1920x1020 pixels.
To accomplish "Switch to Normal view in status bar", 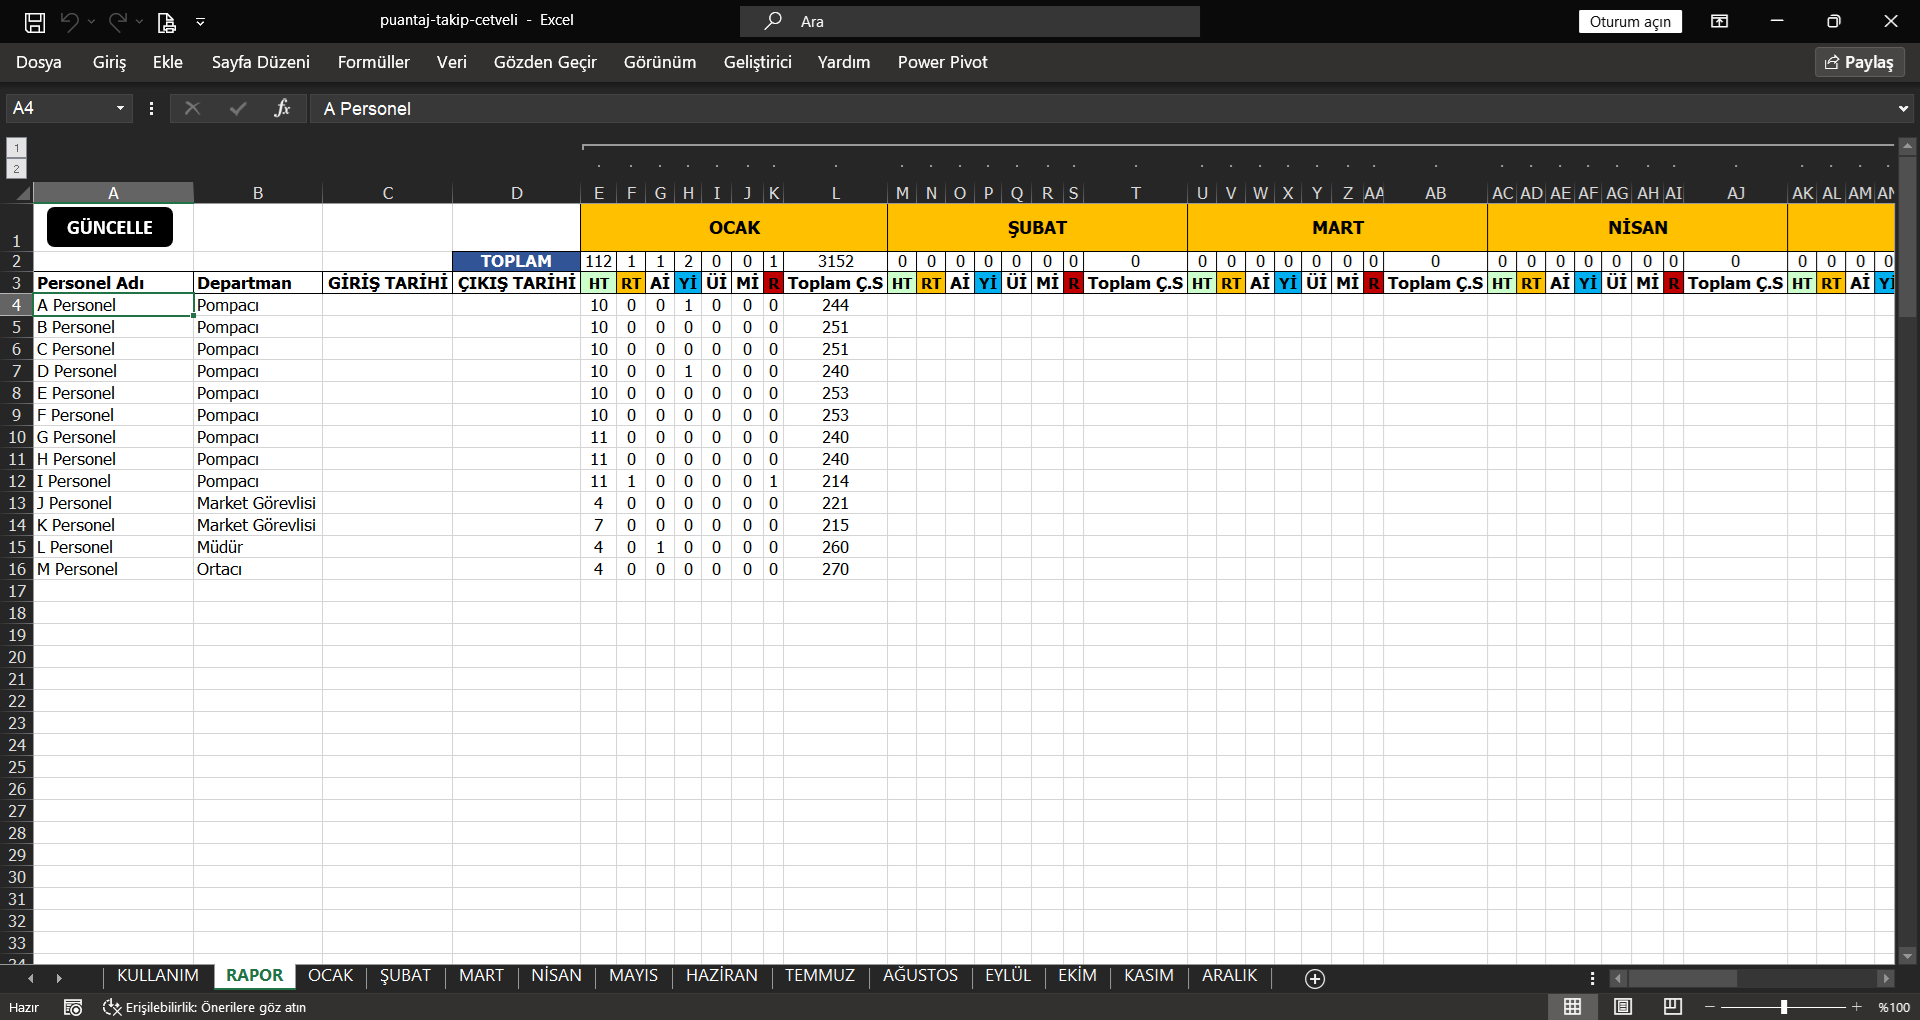I will [x=1572, y=1007].
